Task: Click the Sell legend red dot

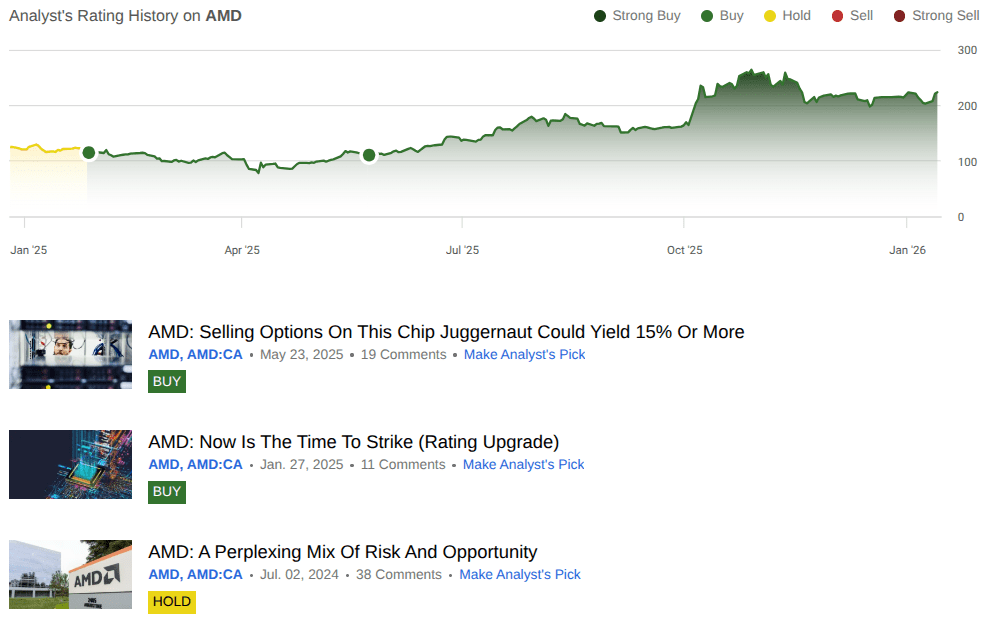Action: [x=835, y=16]
